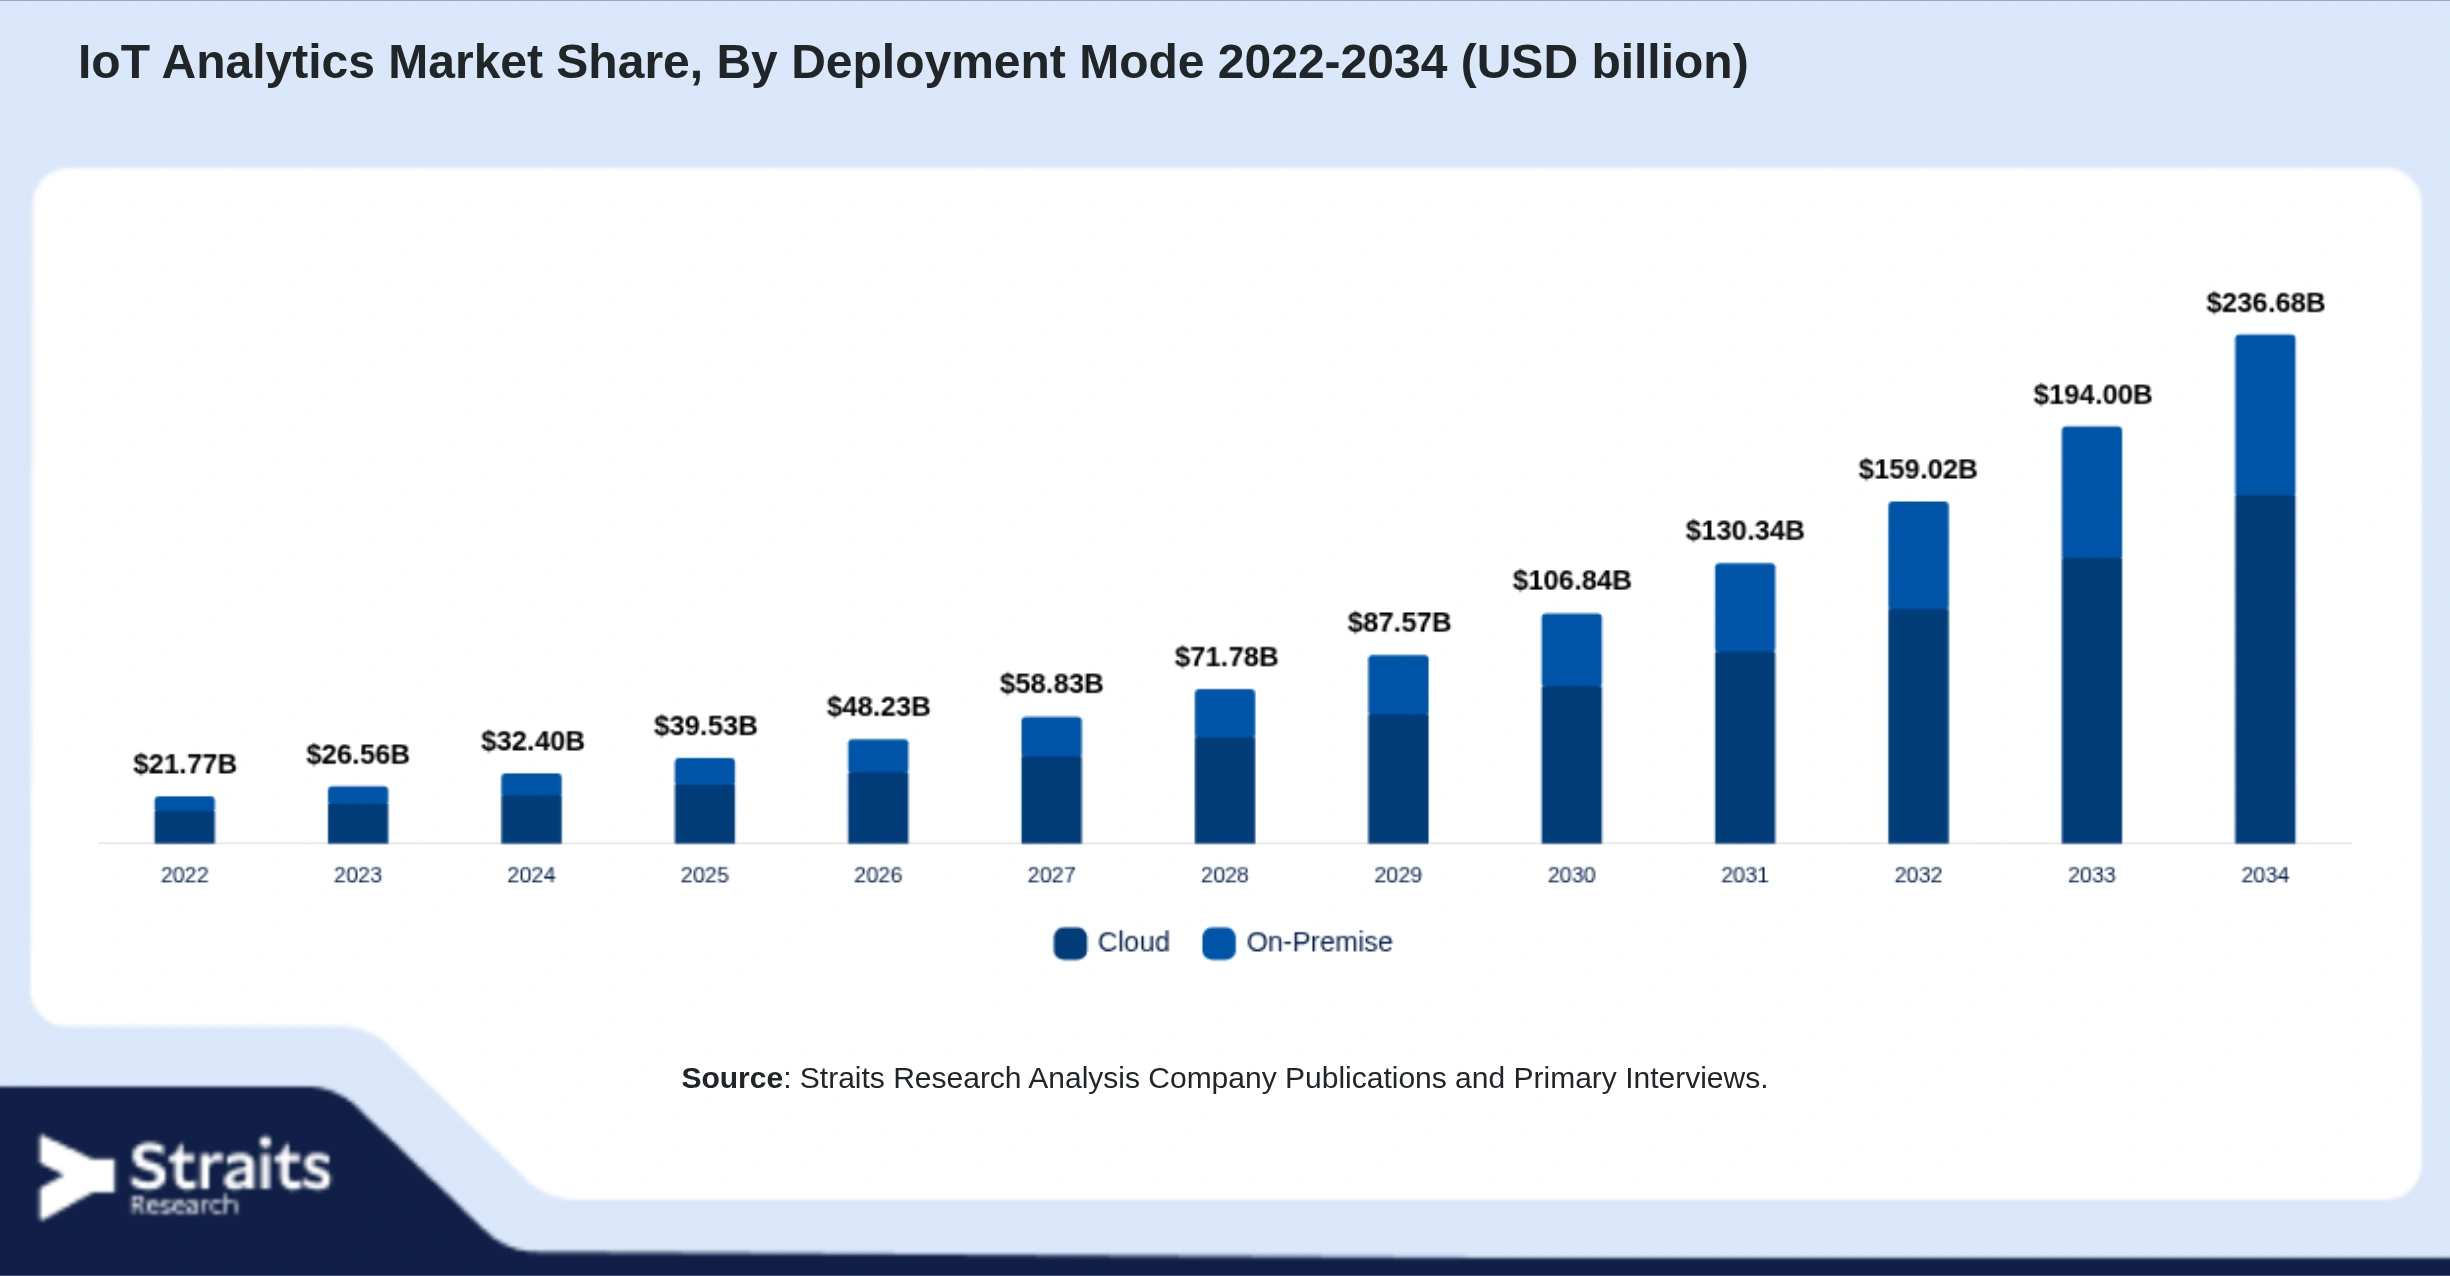Click the Source attribution text

tap(1225, 1079)
